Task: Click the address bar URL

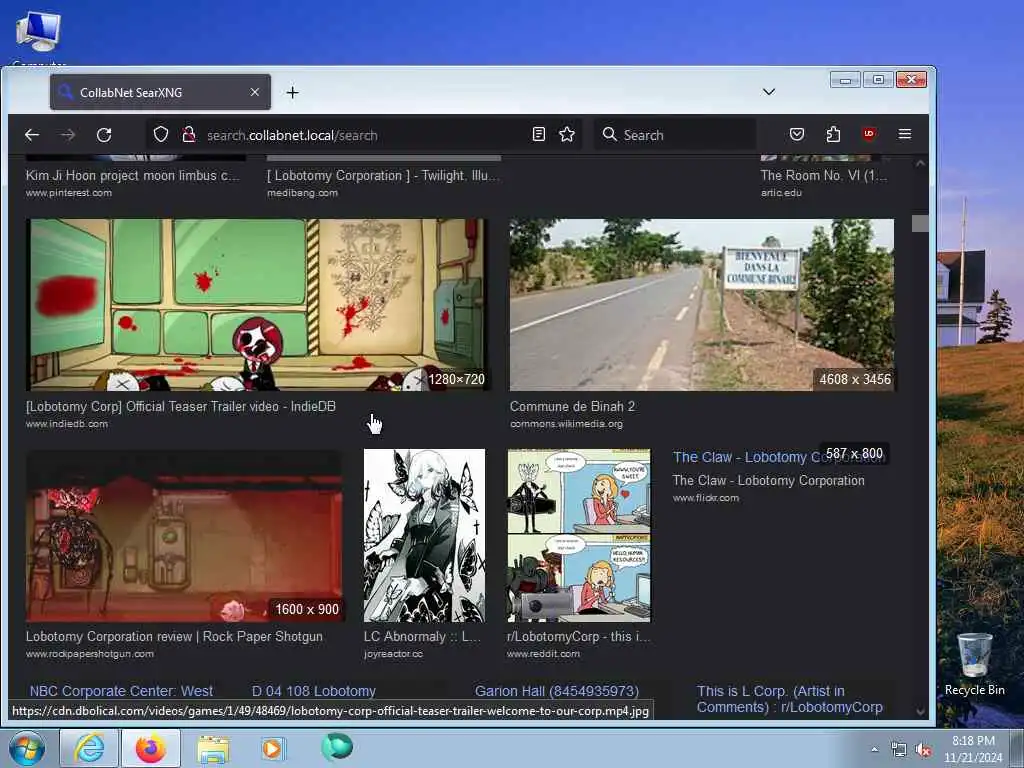Action: coord(292,135)
